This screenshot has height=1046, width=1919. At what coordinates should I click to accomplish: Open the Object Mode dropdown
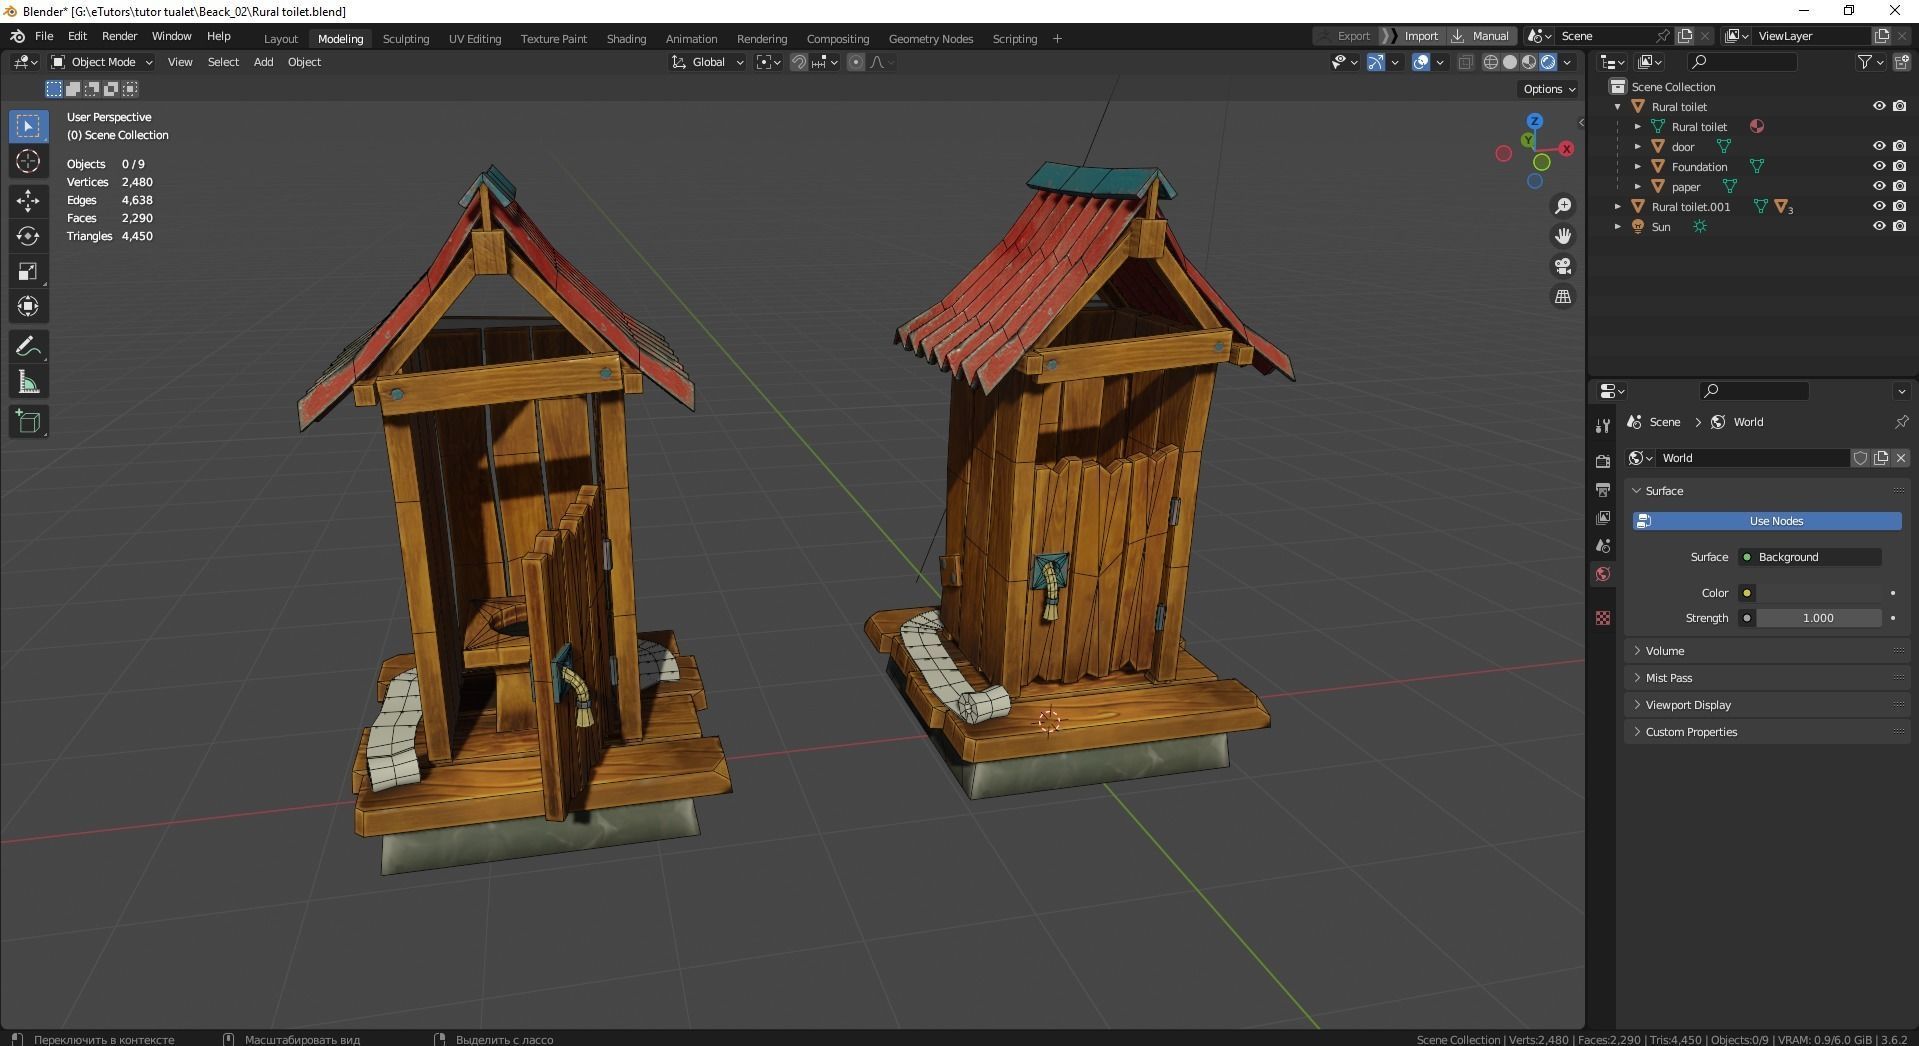tap(102, 62)
